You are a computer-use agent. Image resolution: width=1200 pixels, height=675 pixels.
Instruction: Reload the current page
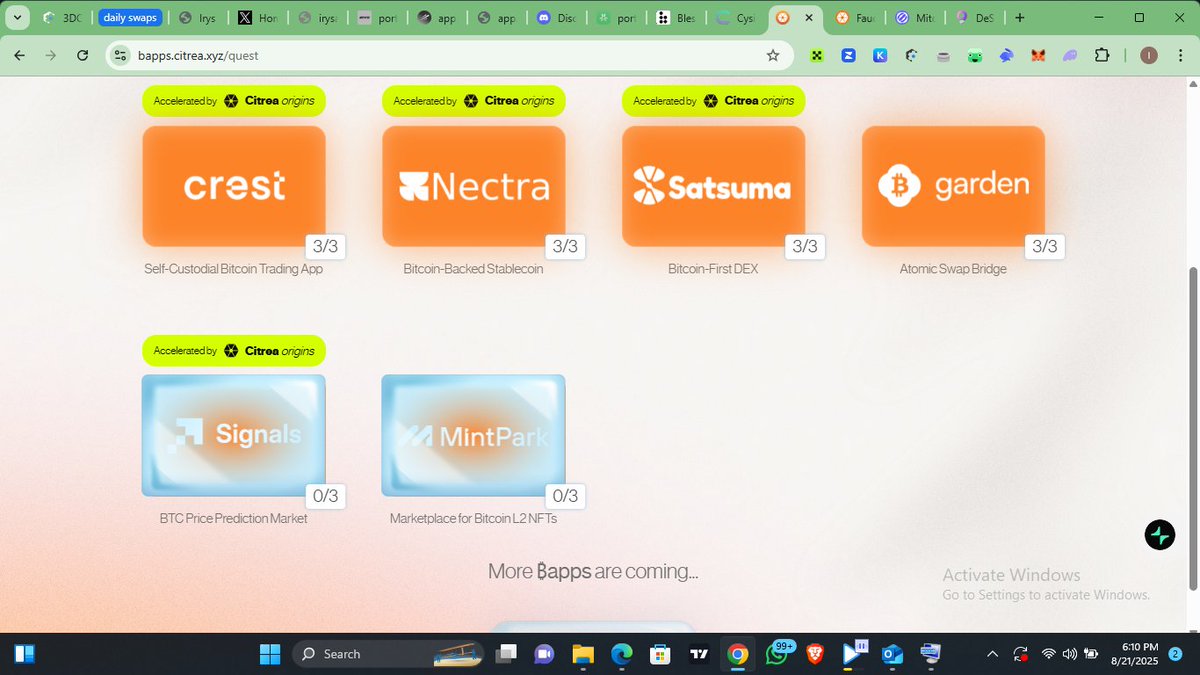point(83,55)
